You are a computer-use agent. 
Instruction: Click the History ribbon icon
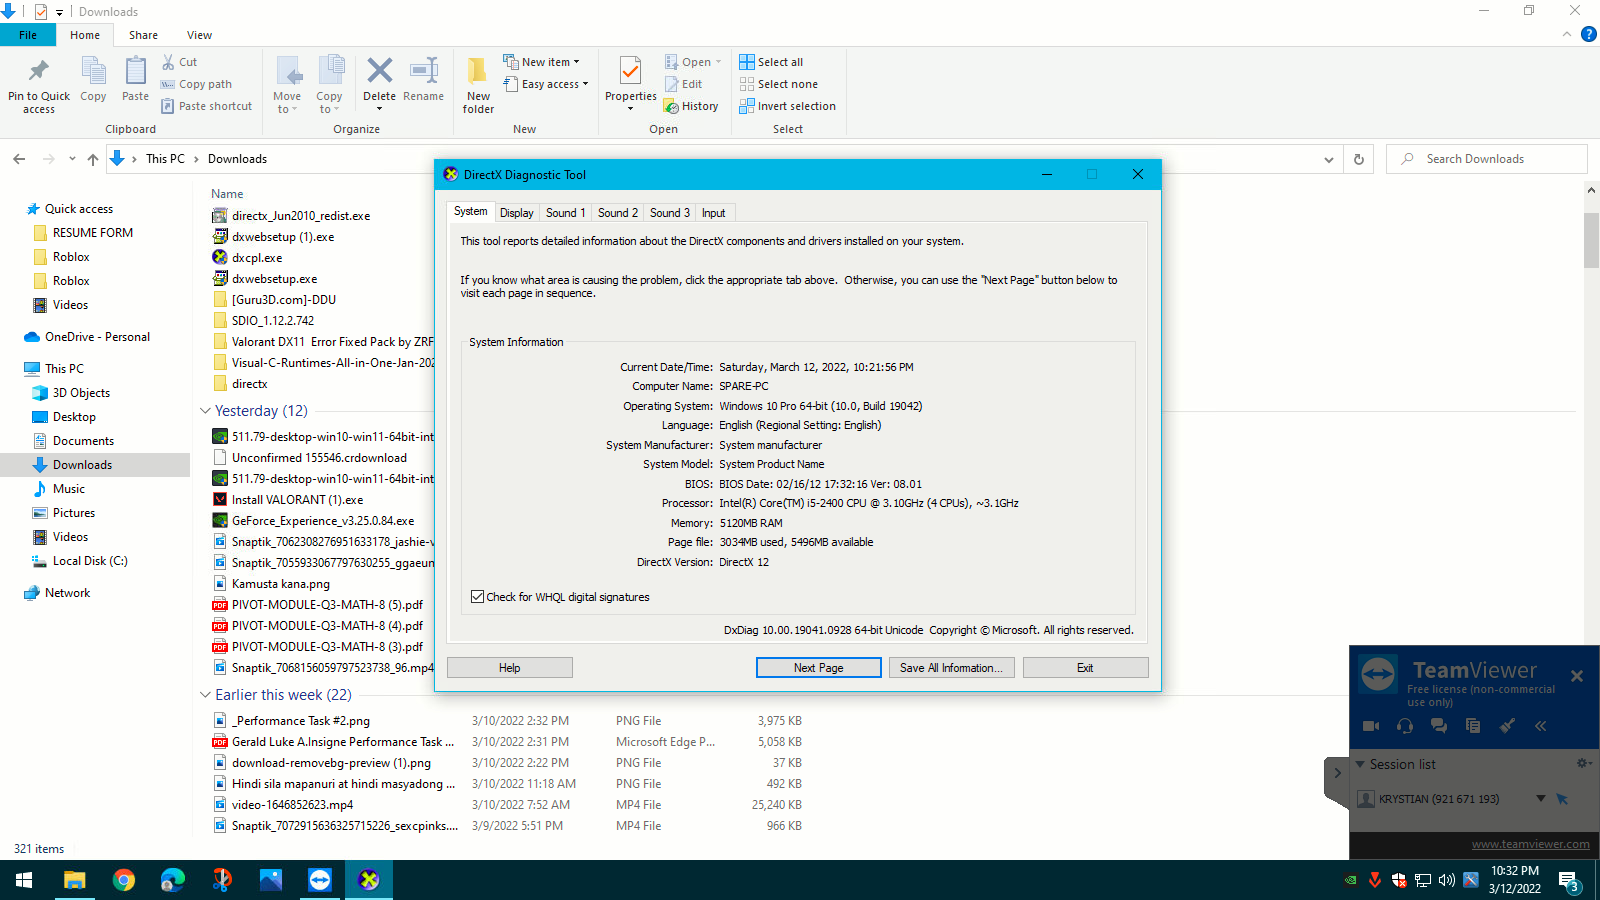tap(691, 106)
